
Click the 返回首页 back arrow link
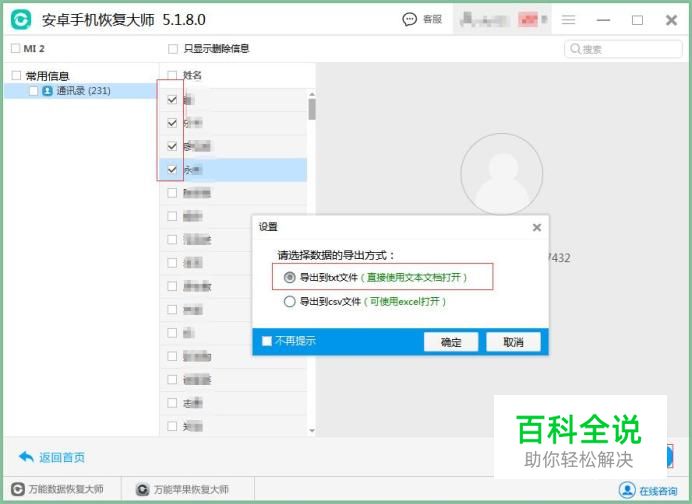(x=52, y=457)
